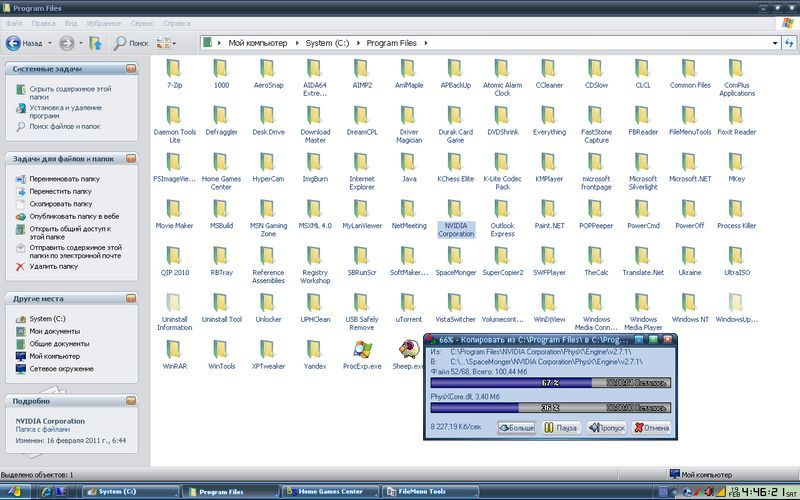
Task: Select the Daemon Tools Lite folder
Action: (x=174, y=115)
